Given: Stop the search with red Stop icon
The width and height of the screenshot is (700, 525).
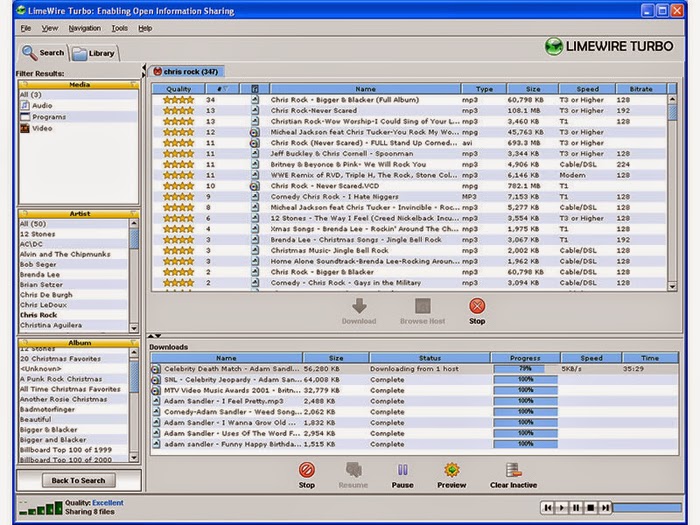Looking at the screenshot, I should [477, 306].
